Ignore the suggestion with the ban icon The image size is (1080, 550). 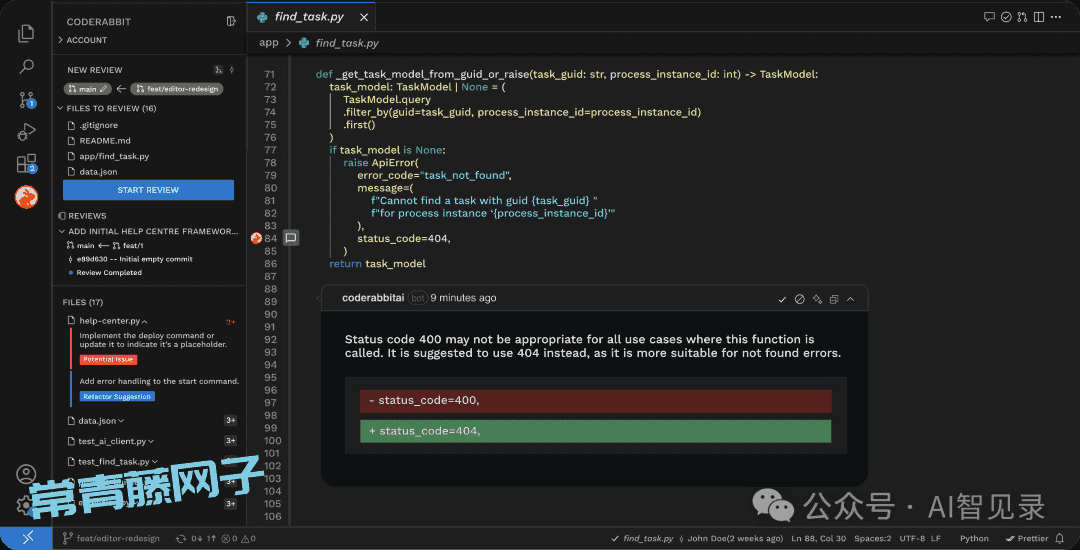tap(800, 299)
